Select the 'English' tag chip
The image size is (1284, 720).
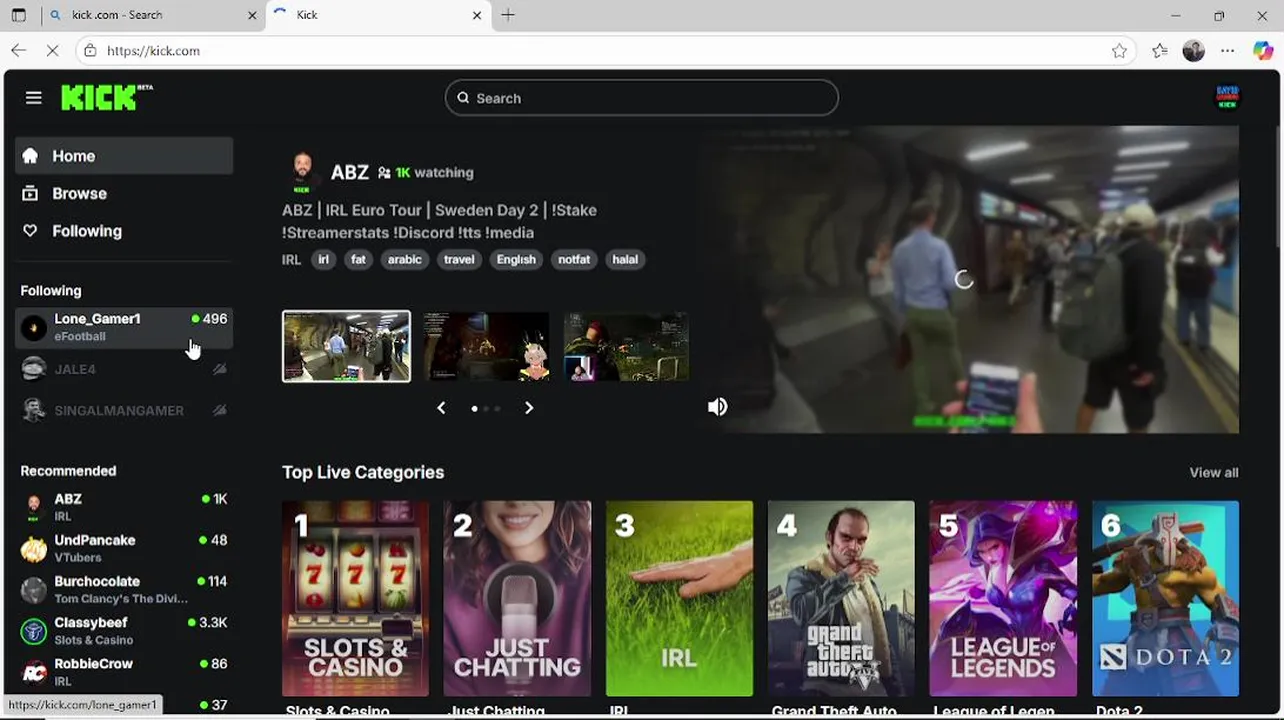(516, 260)
